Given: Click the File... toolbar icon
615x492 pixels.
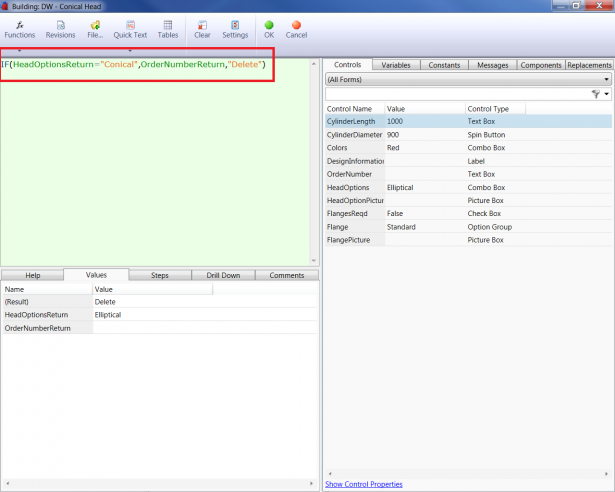Looking at the screenshot, I should 95,29.
